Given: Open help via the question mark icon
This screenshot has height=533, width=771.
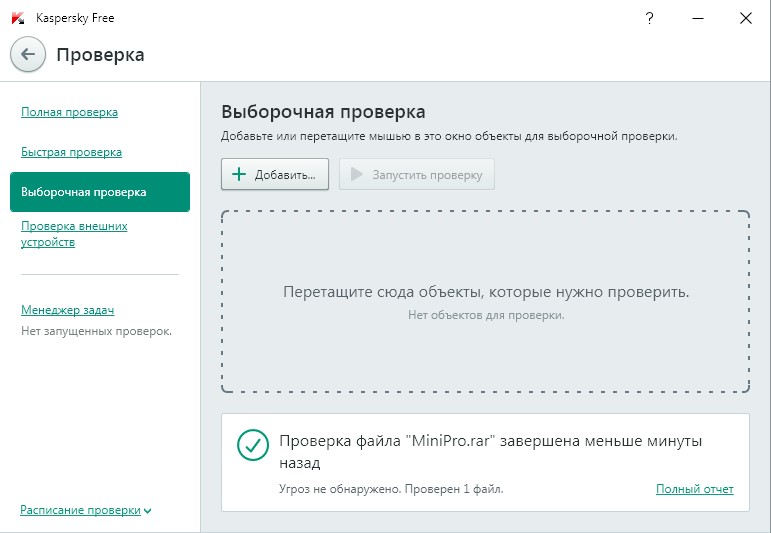Looking at the screenshot, I should coord(650,18).
